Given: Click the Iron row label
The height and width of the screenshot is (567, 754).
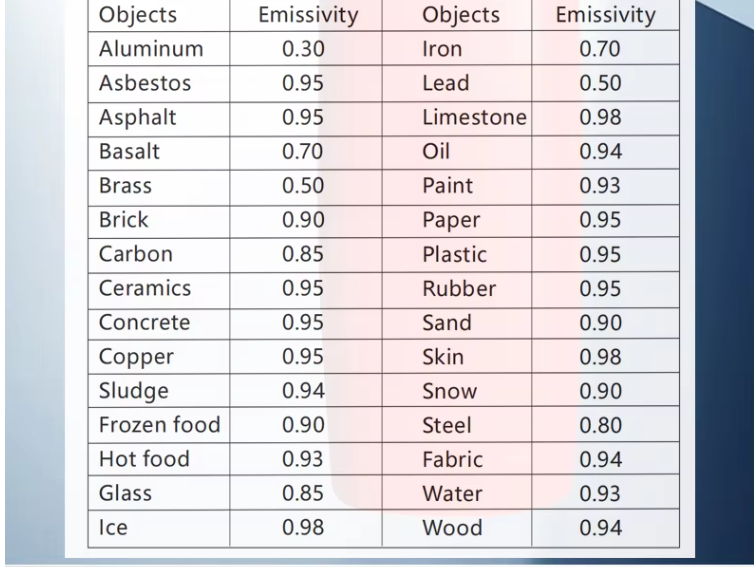Looking at the screenshot, I should click(x=442, y=49).
